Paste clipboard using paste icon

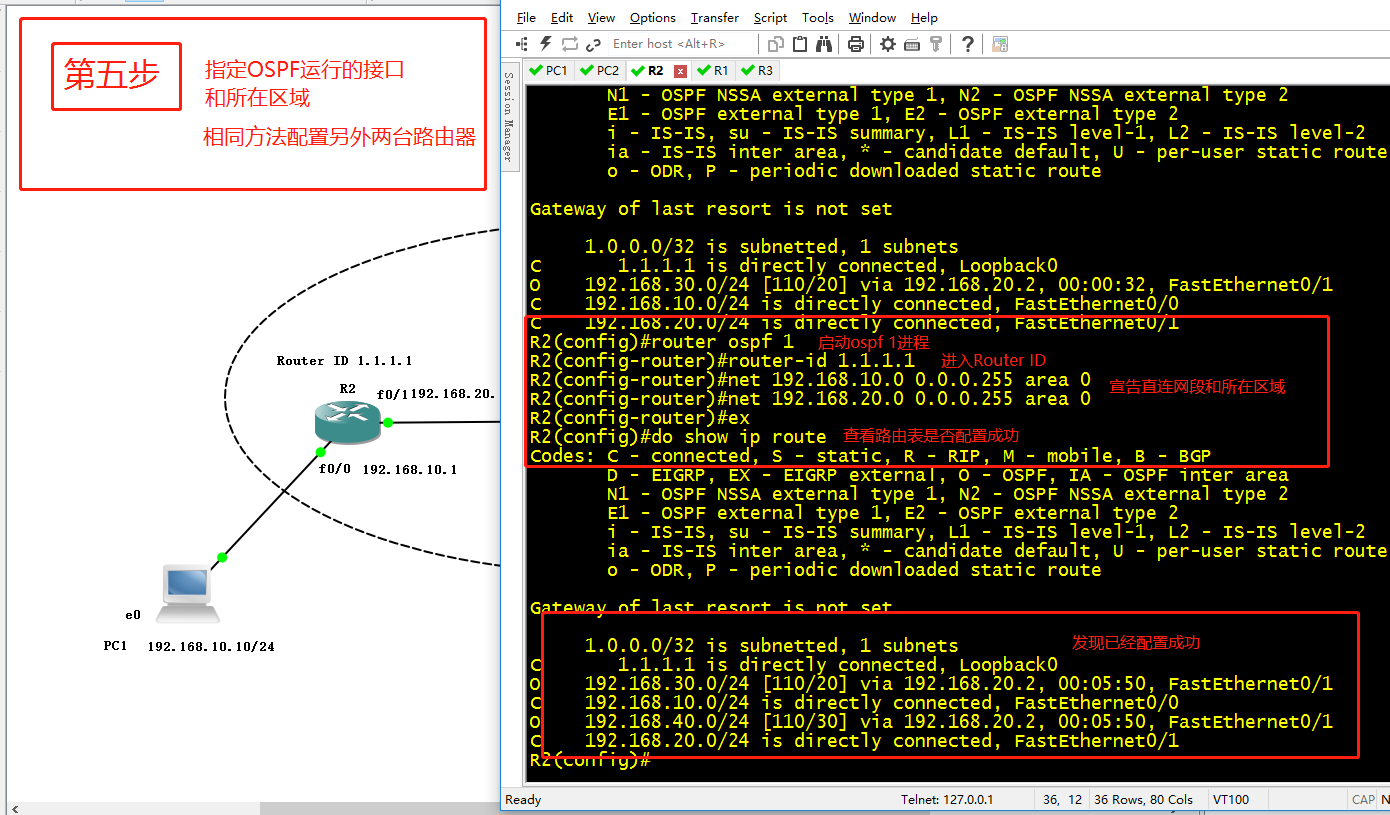(x=800, y=43)
